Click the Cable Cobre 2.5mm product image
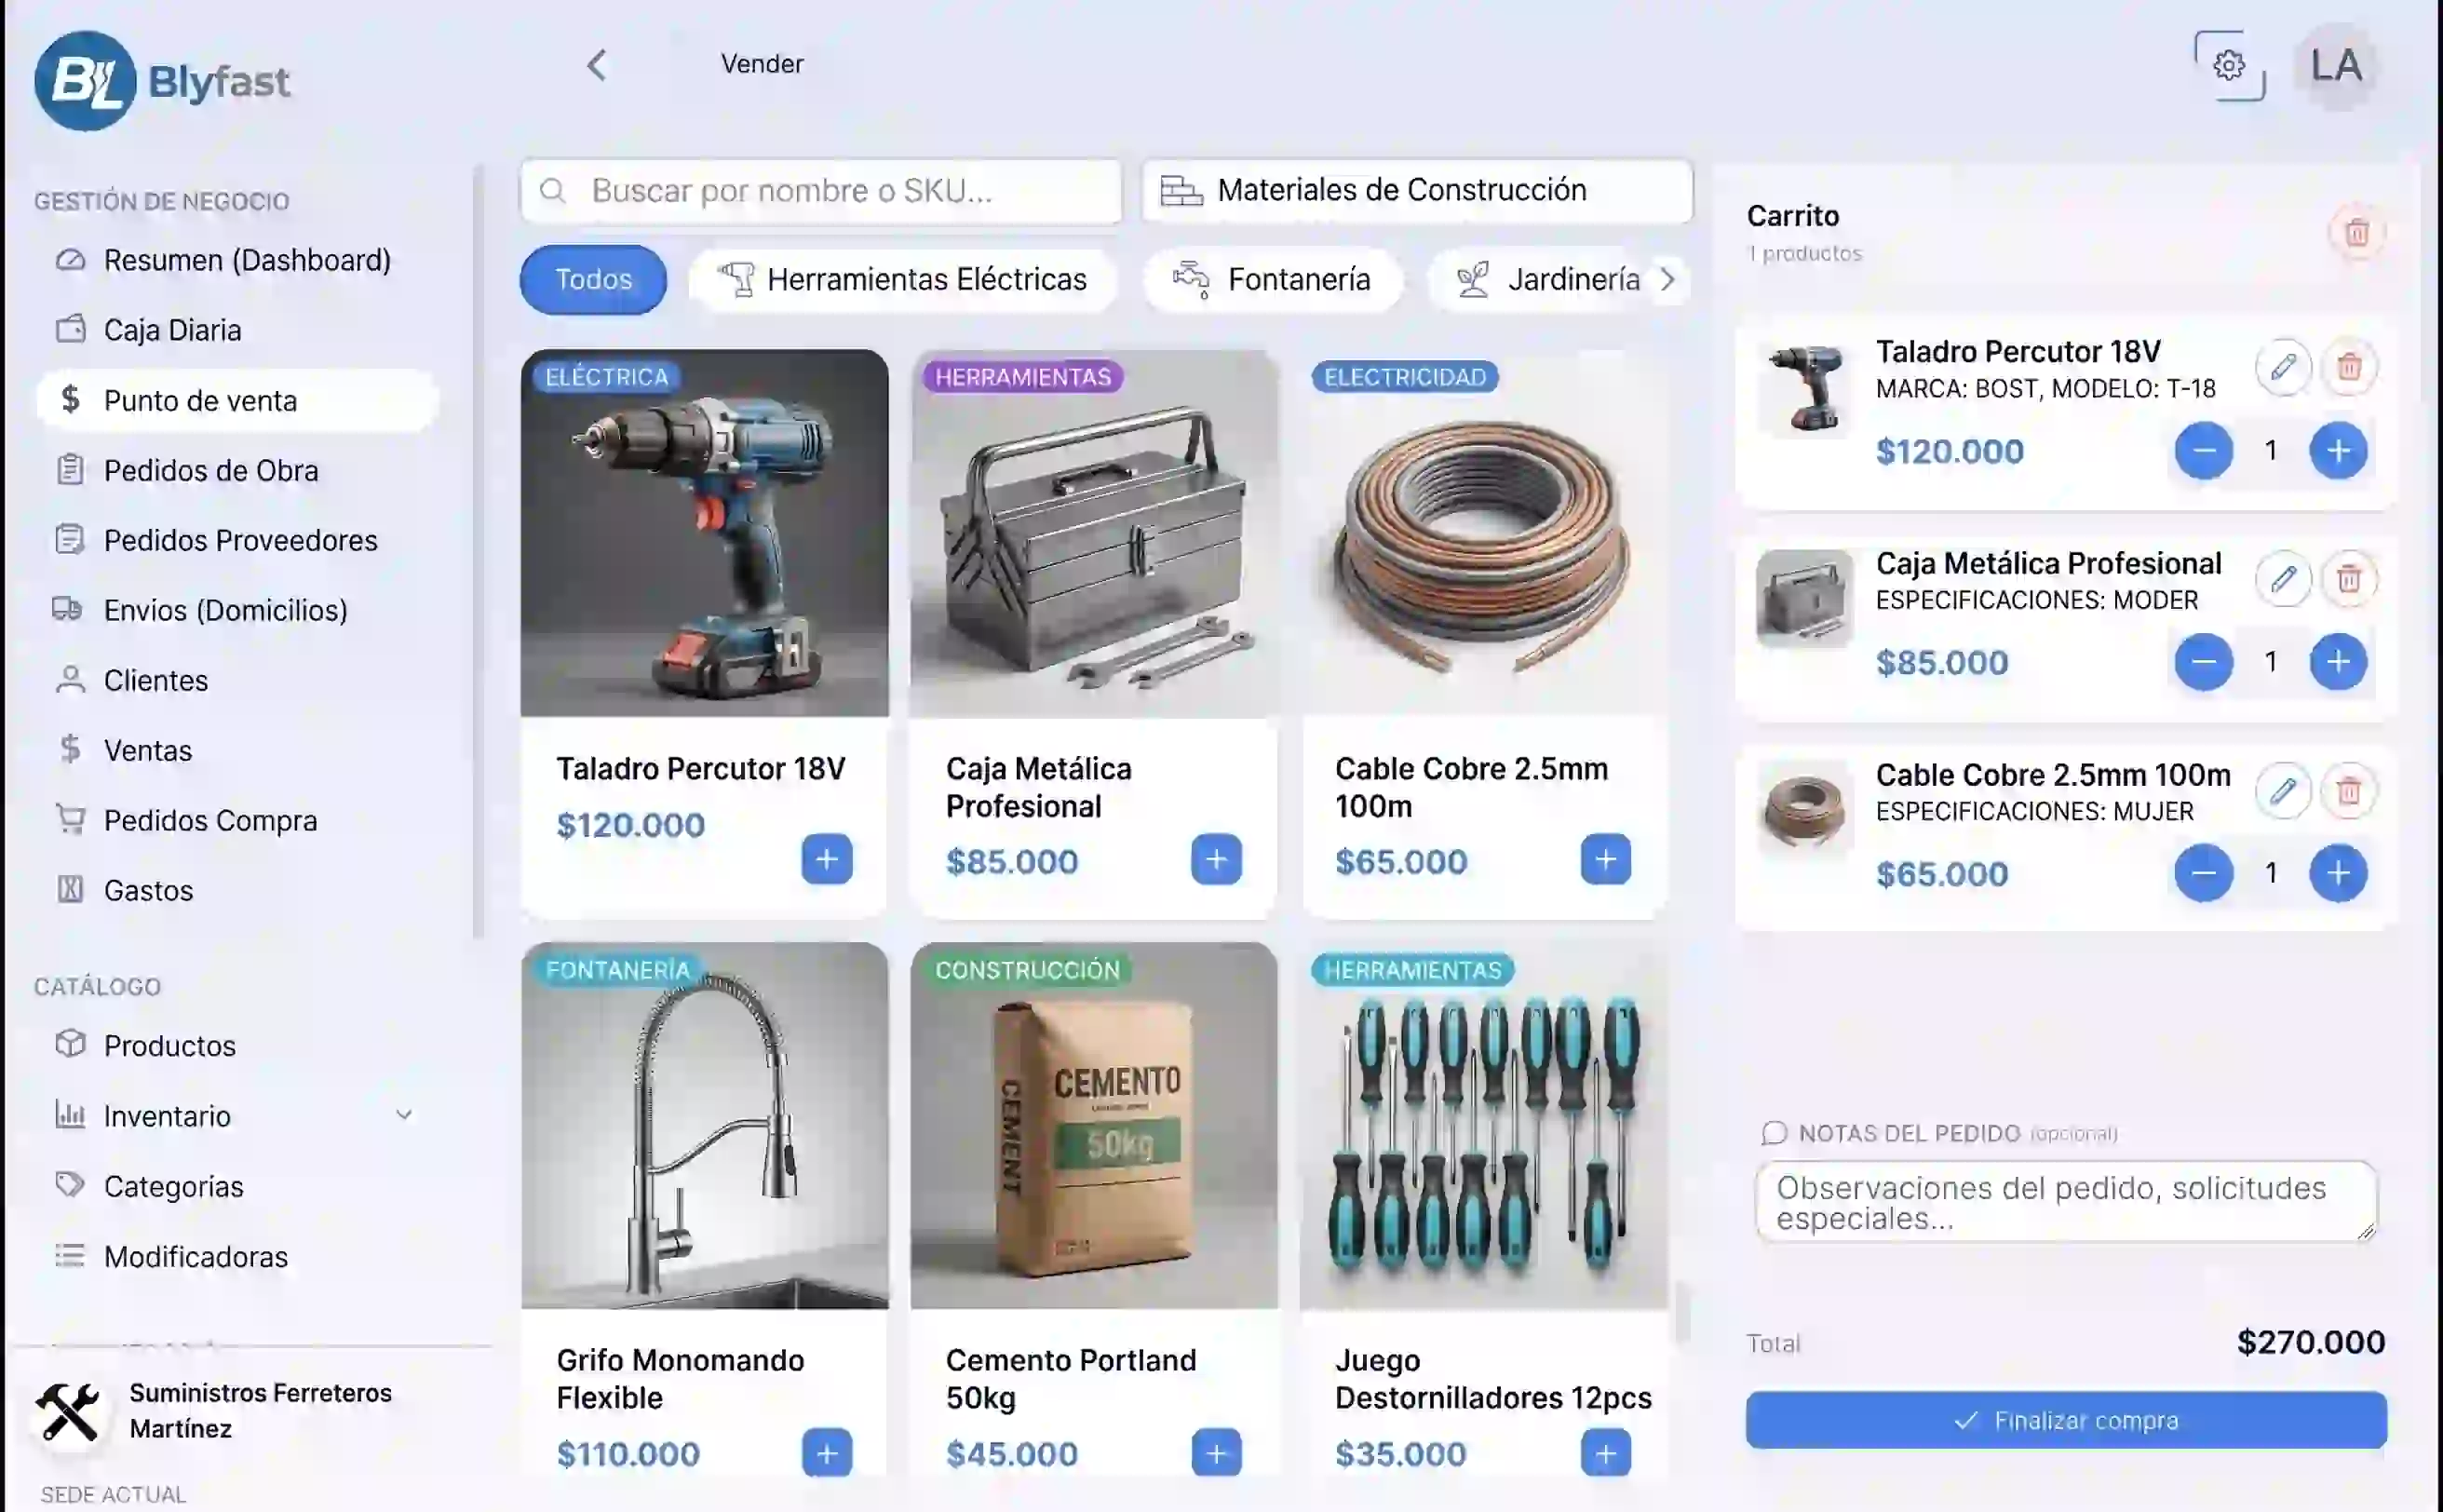The image size is (2443, 1512). click(x=1484, y=533)
